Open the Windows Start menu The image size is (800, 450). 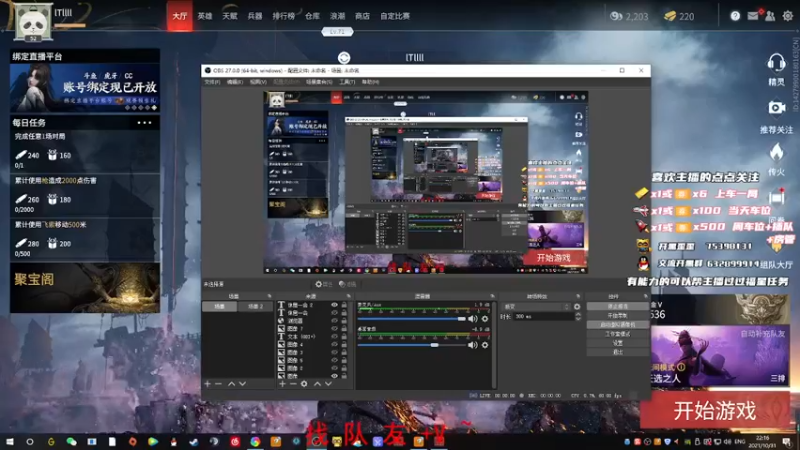(10, 442)
